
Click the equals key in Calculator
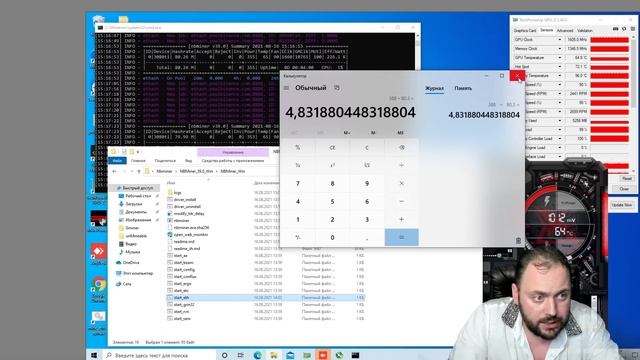coord(402,237)
